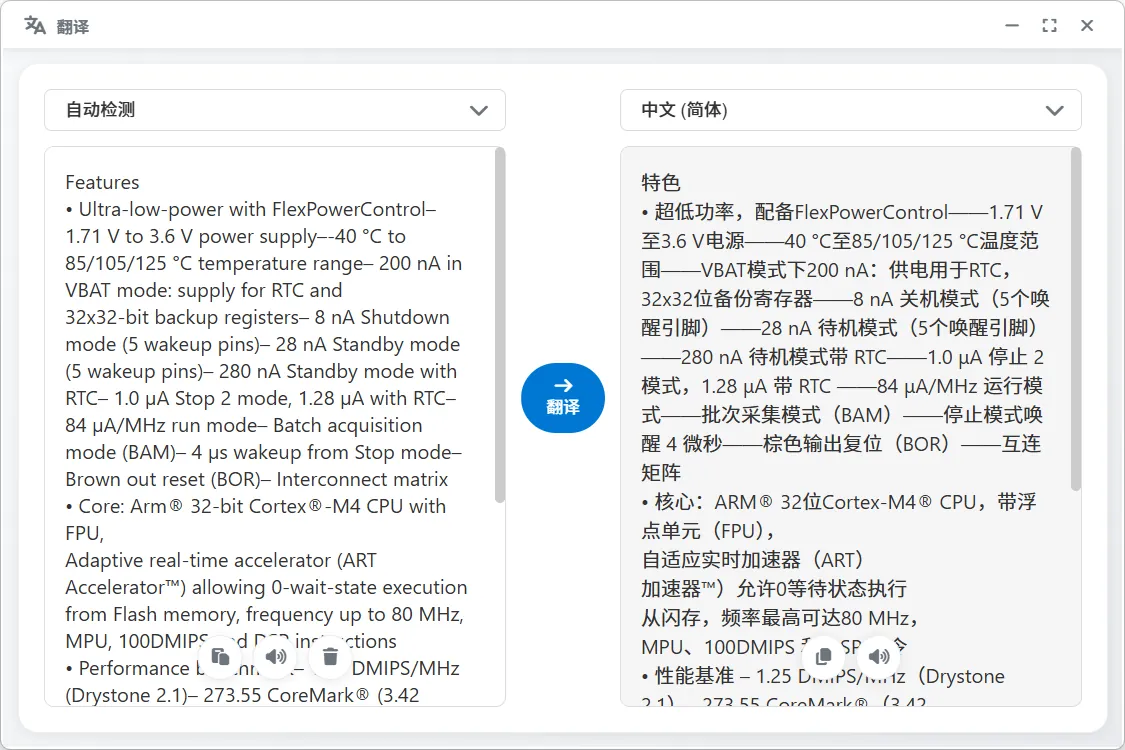Screen dimensions: 1125x750
Task: Click the translation pane scrollbar thumb
Action: pyautogui.click(x=1075, y=319)
